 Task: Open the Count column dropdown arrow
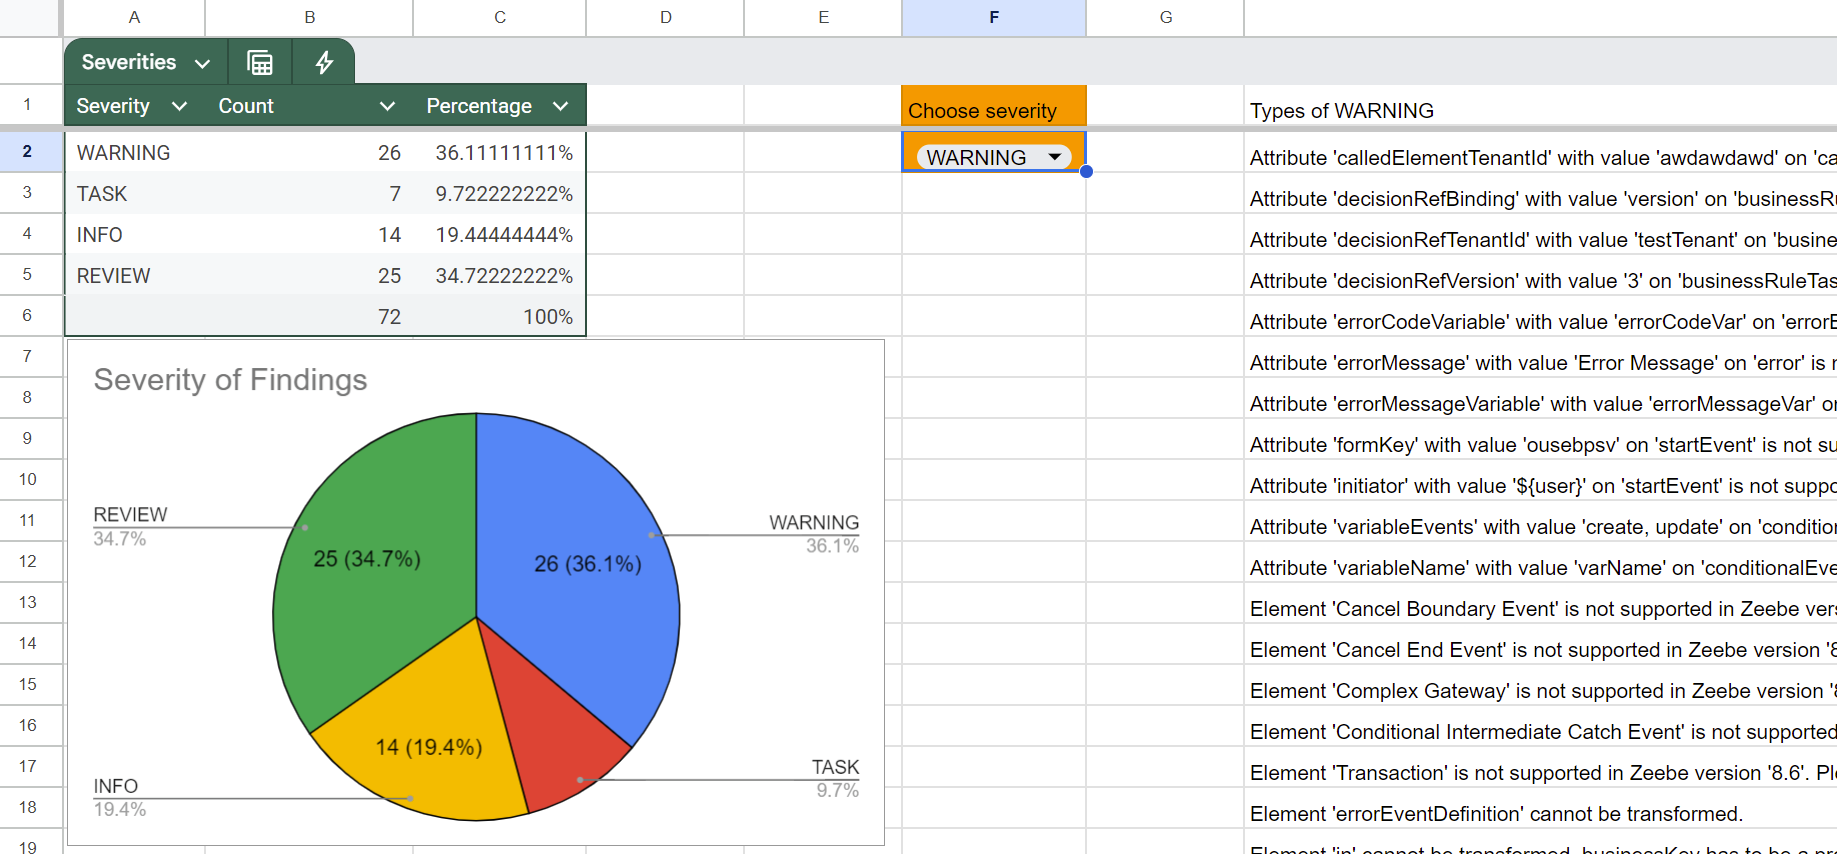(x=387, y=106)
